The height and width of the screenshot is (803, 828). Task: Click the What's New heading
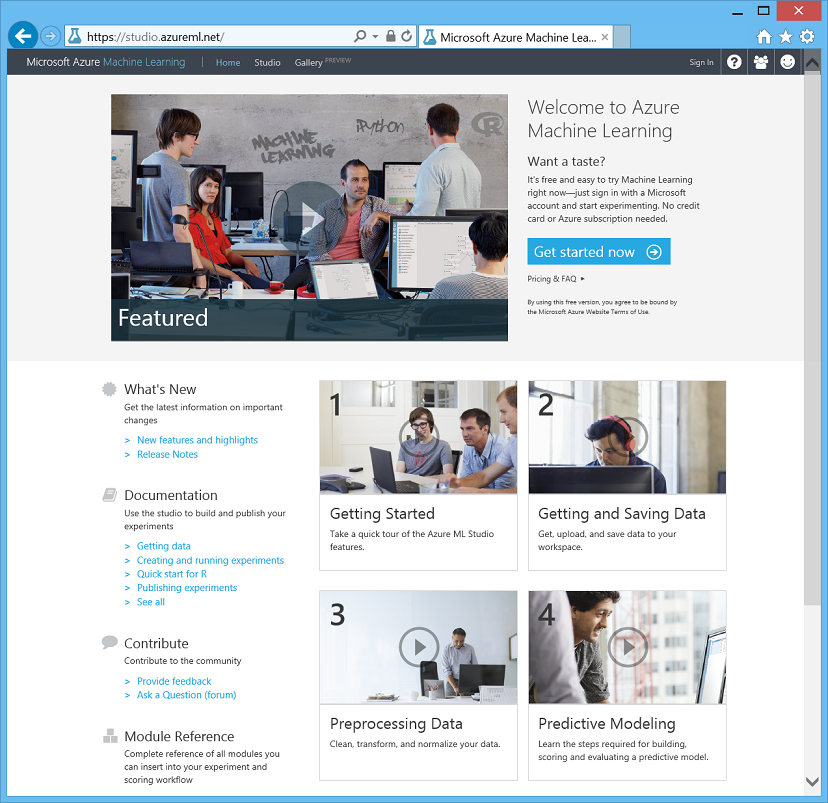click(x=160, y=389)
